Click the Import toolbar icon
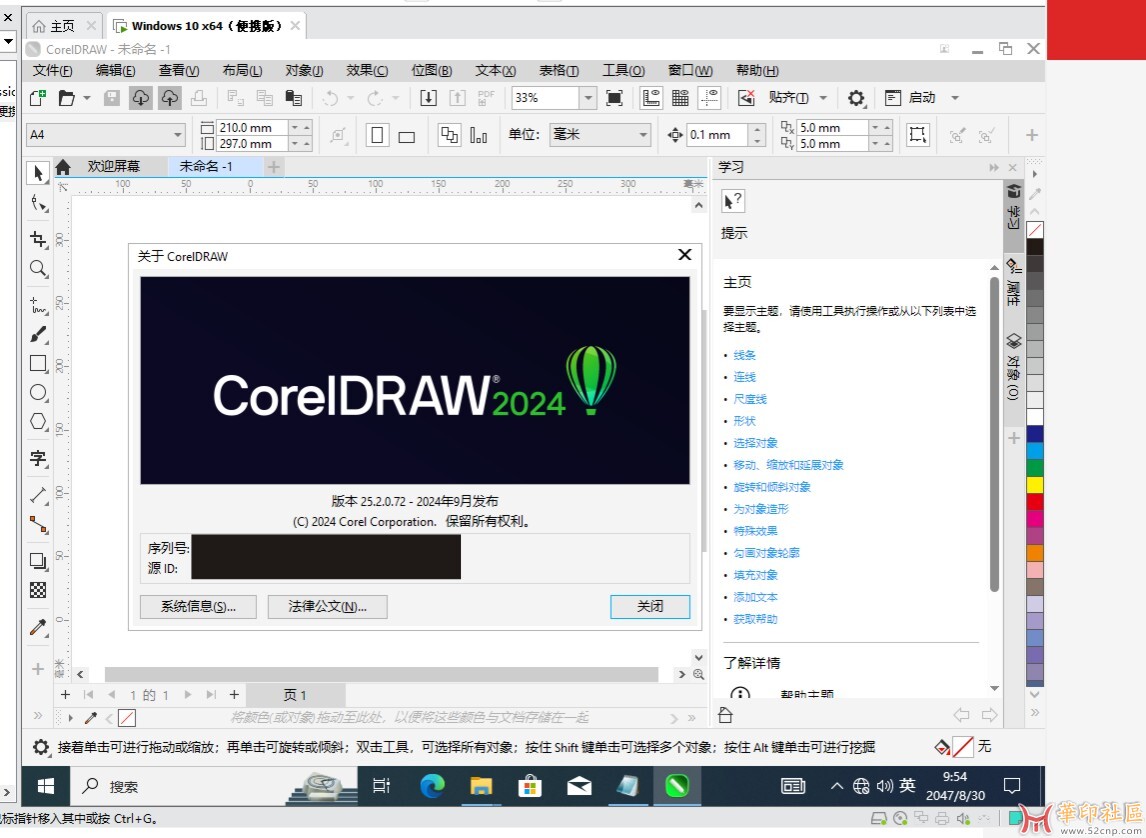Image resolution: width=1146 pixels, height=838 pixels. tap(428, 98)
